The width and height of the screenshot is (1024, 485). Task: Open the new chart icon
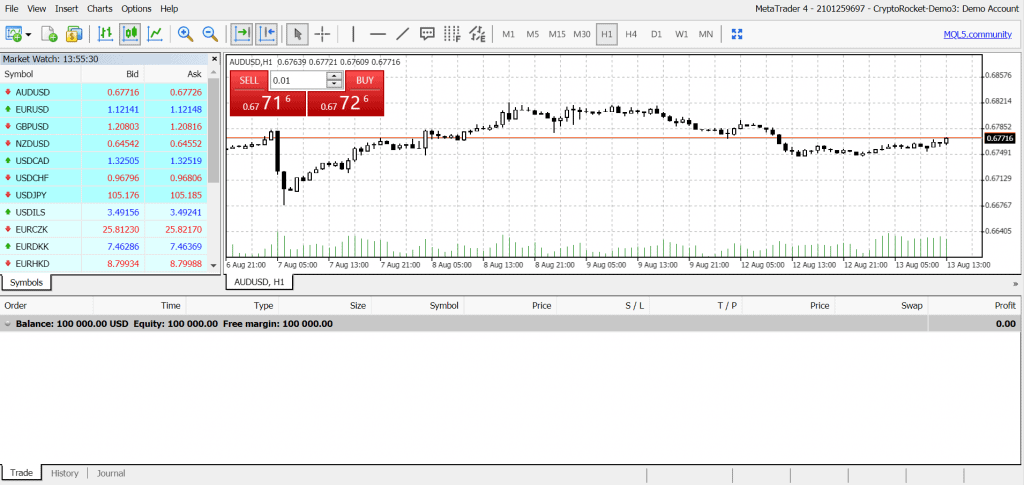click(14, 33)
